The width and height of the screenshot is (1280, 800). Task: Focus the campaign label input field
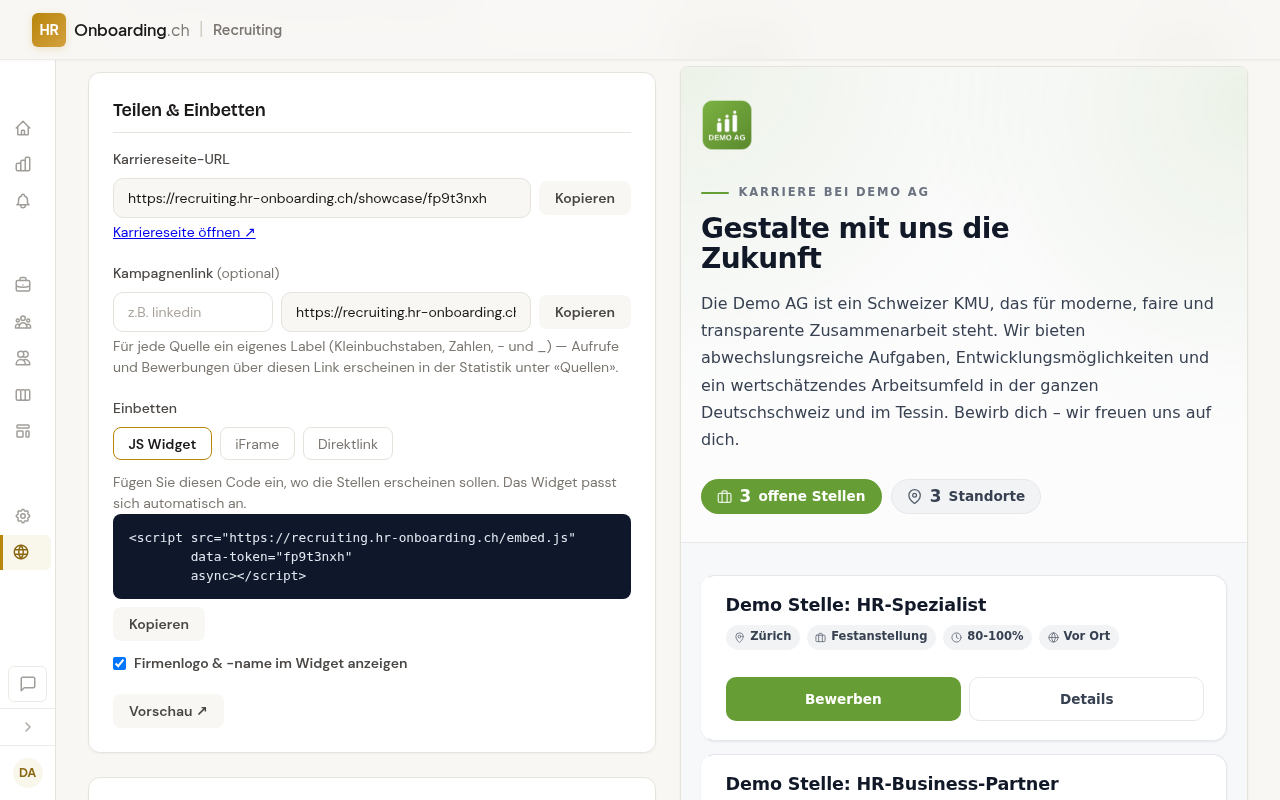click(x=193, y=312)
